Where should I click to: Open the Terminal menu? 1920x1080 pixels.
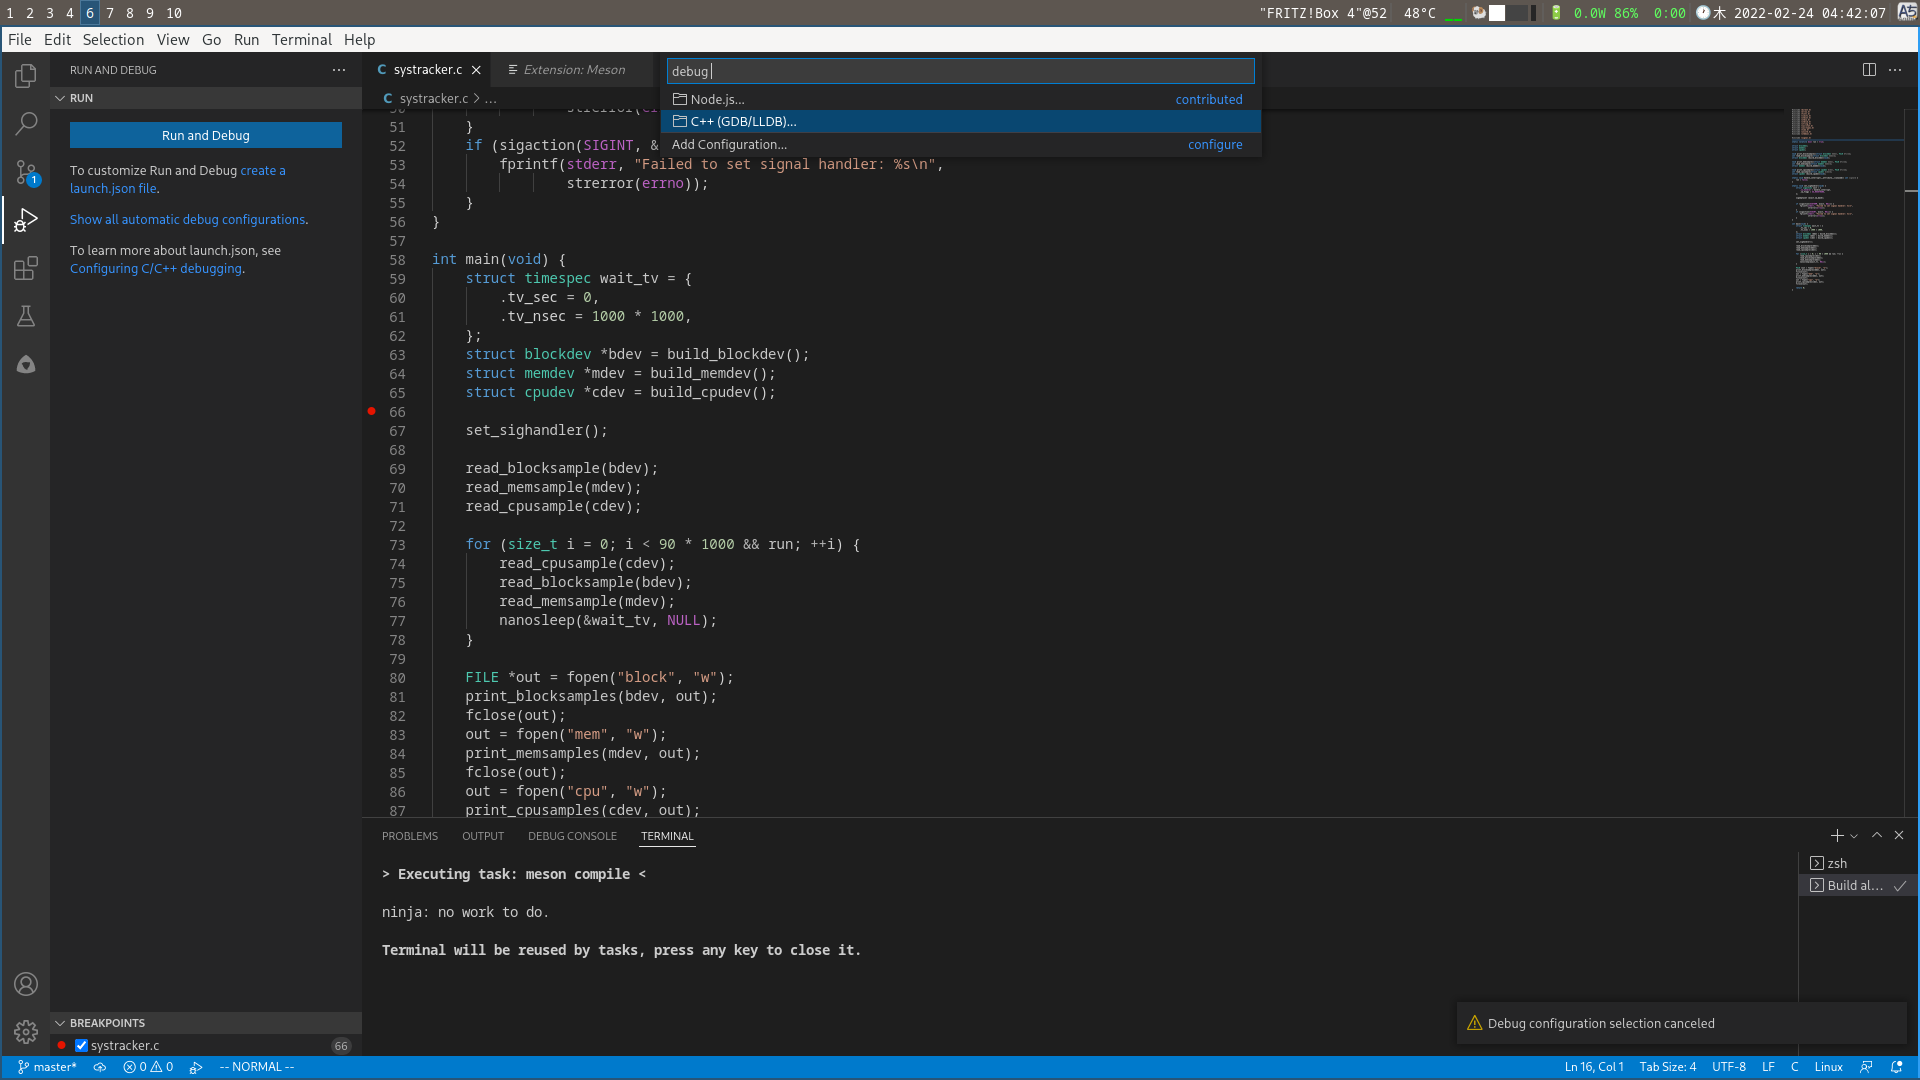pyautogui.click(x=302, y=40)
